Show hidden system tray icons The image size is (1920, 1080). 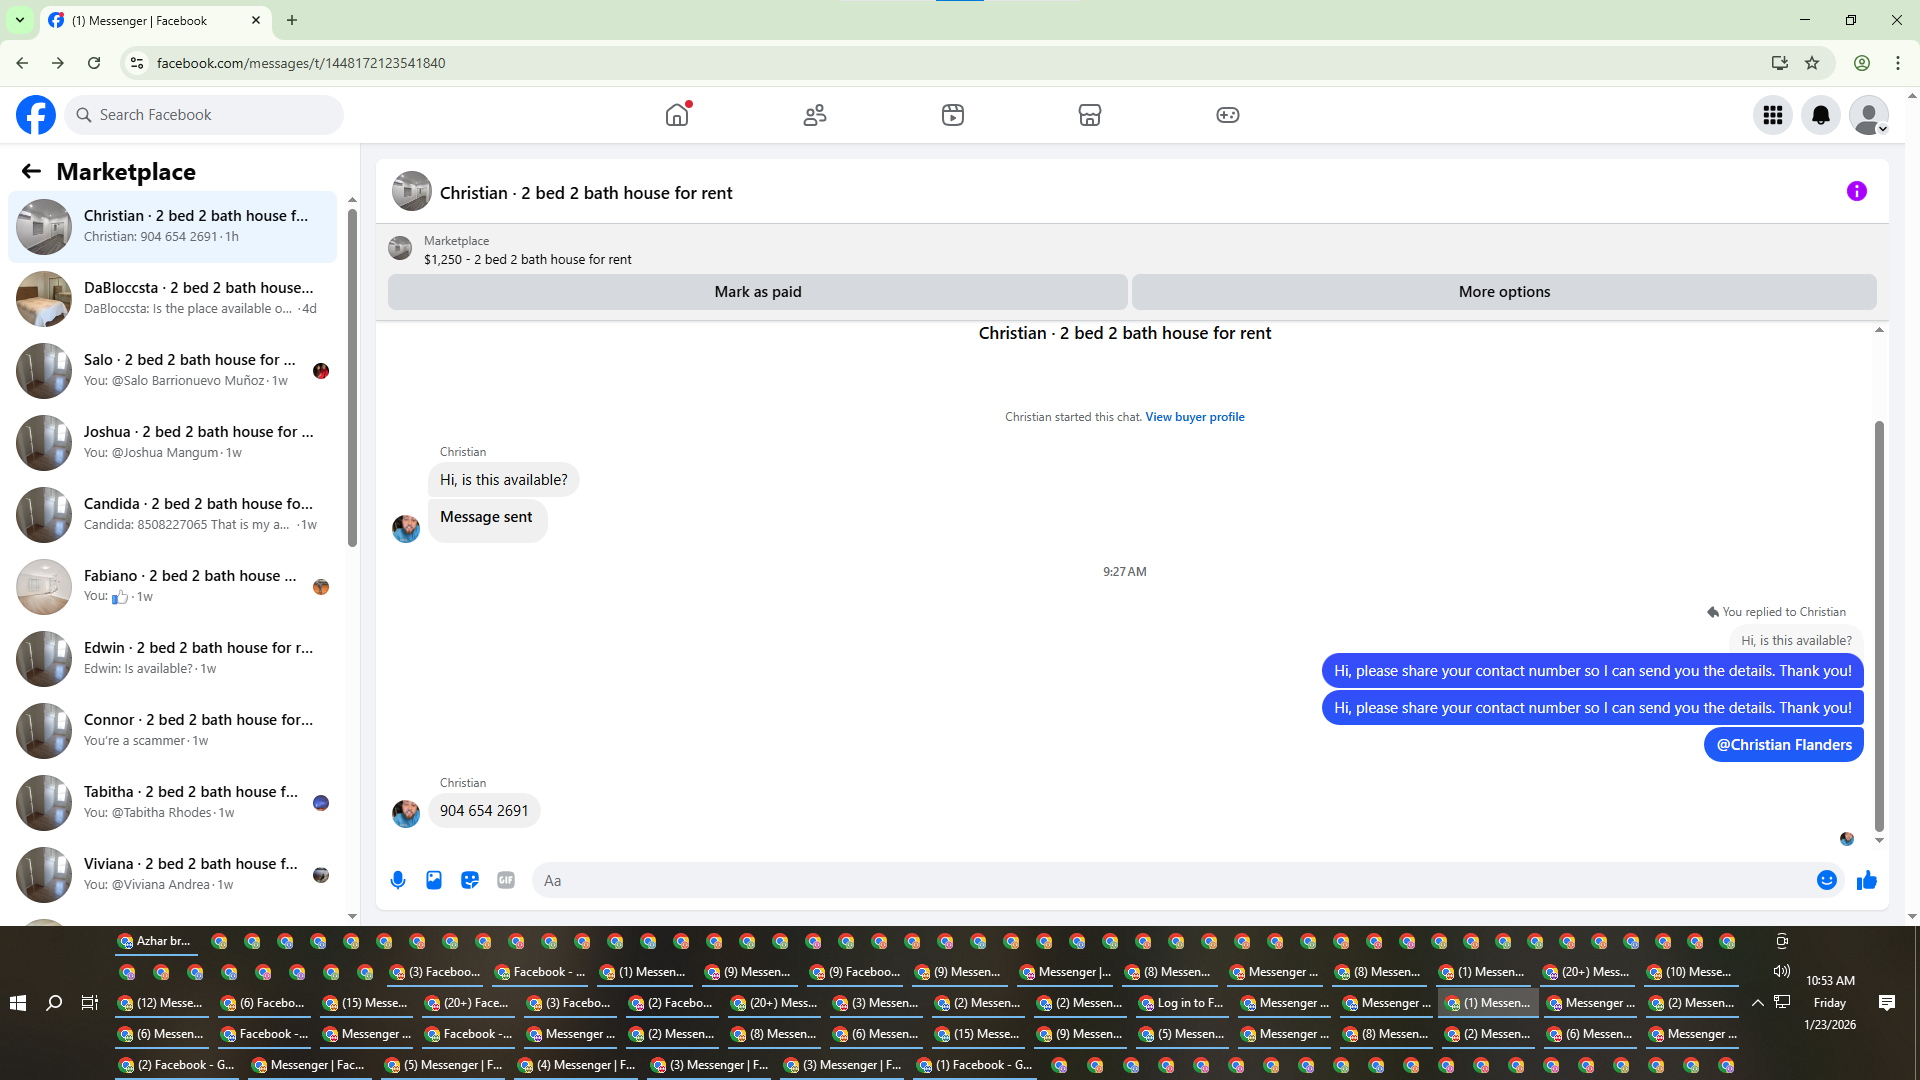tap(1757, 1002)
